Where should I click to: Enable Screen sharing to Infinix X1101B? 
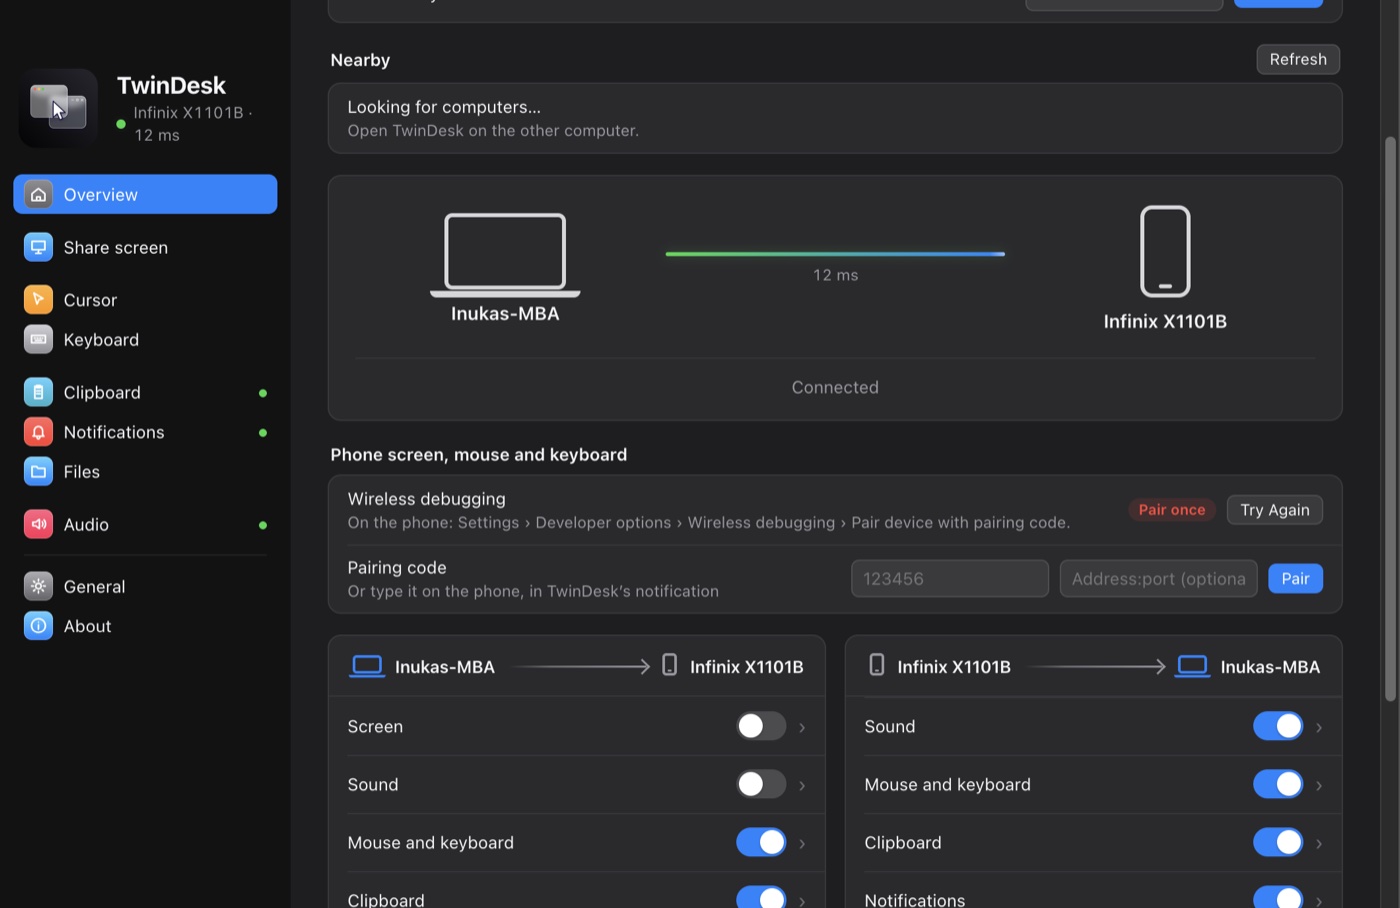761,726
